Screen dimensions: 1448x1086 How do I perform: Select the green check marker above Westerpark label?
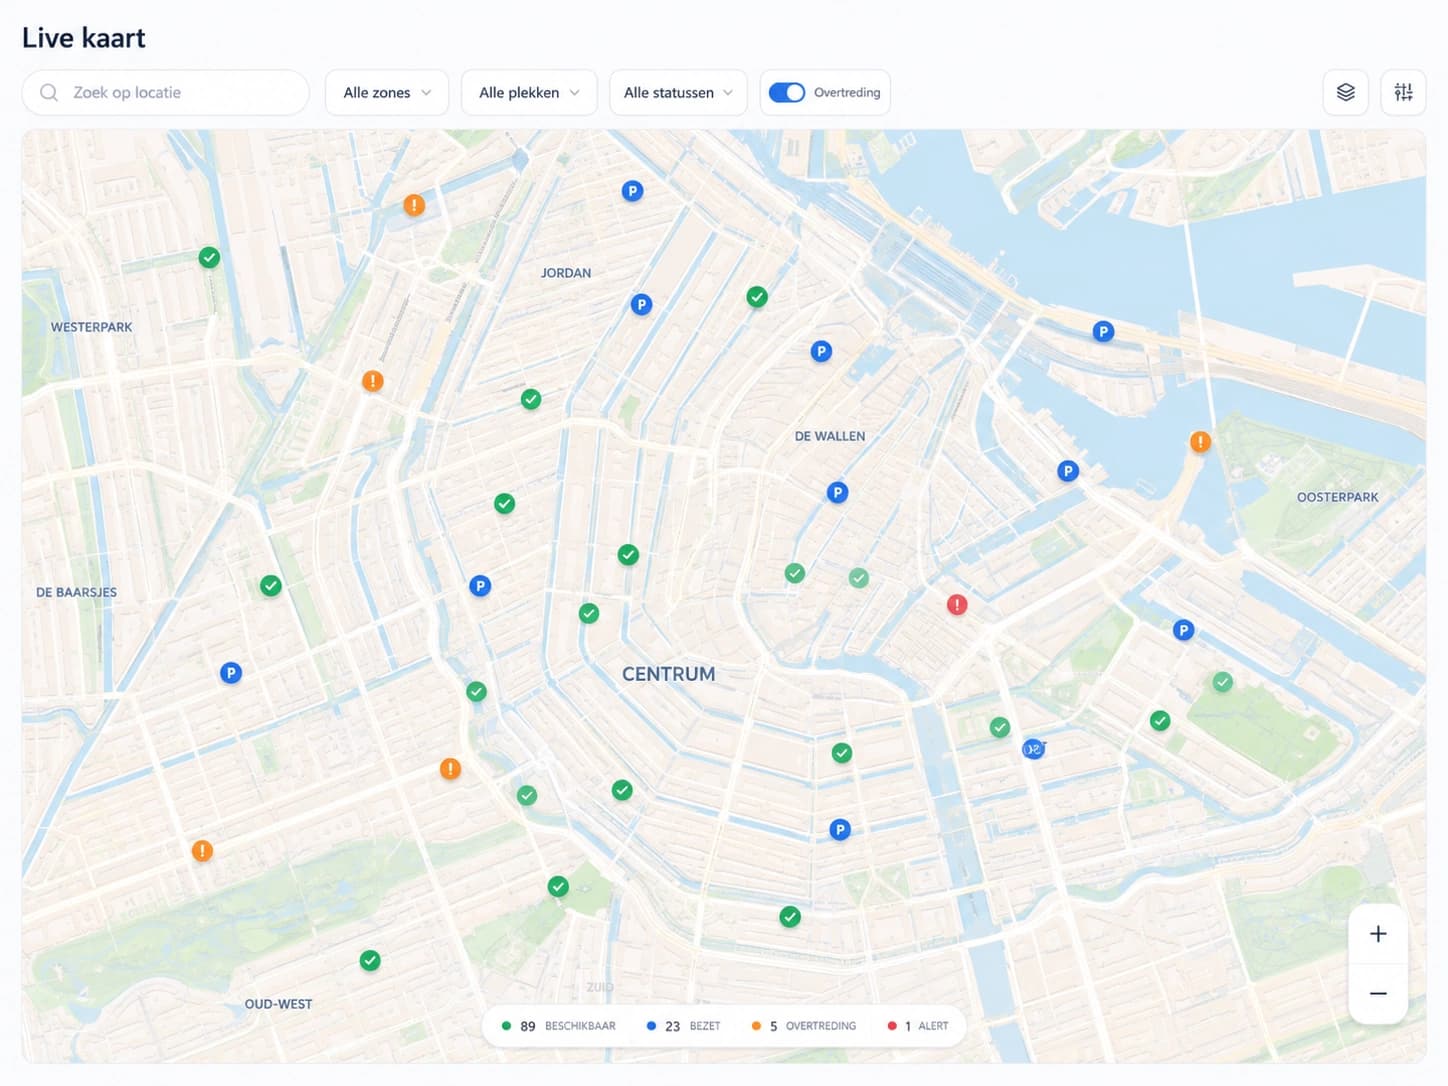coord(209,258)
